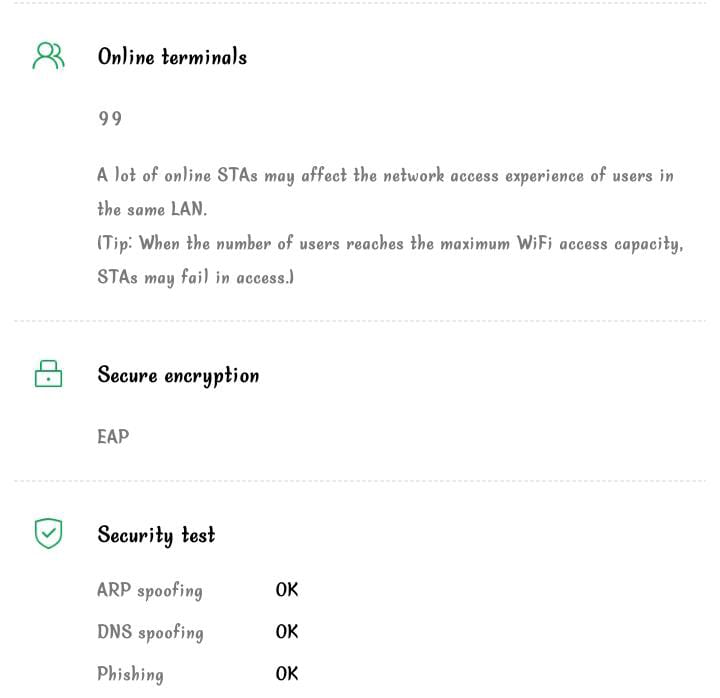Click the dashed divider above Secure encryption
The image size is (720, 698).
click(x=360, y=322)
